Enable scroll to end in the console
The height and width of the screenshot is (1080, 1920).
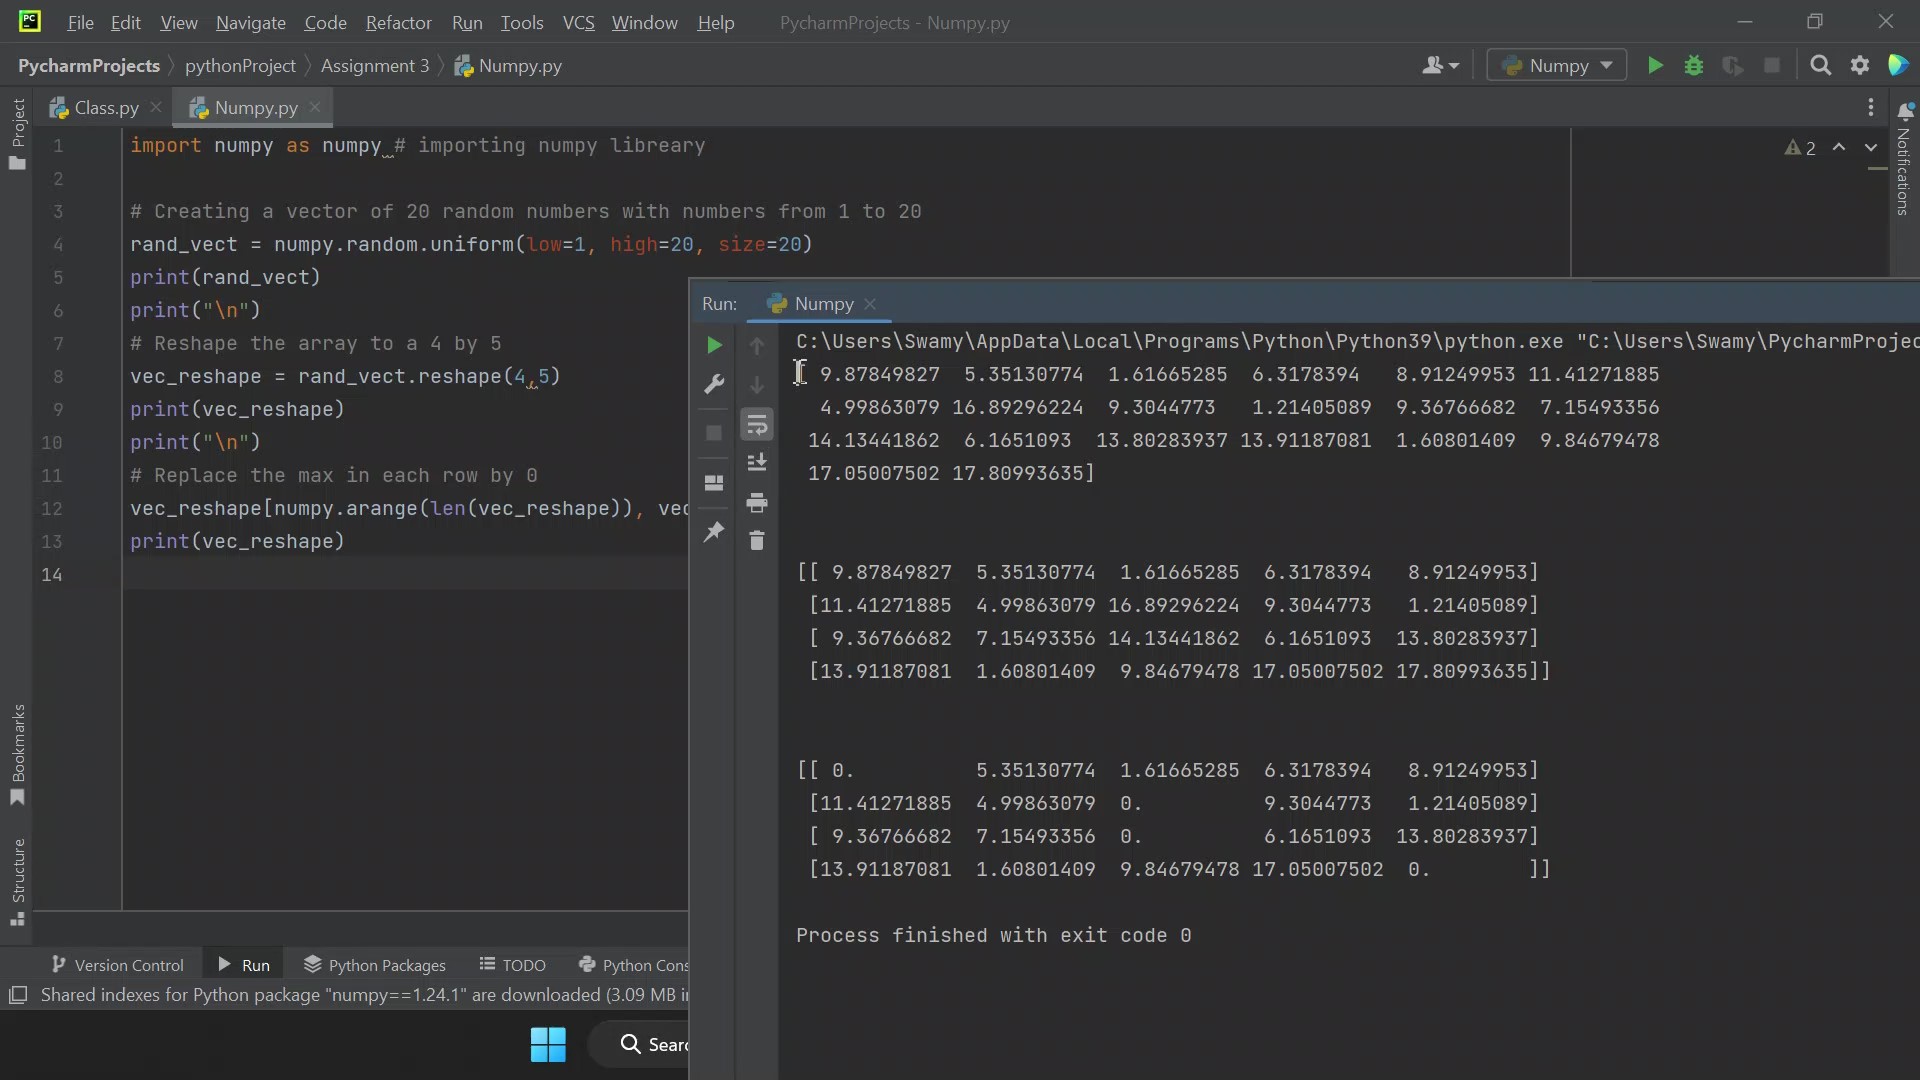(758, 462)
